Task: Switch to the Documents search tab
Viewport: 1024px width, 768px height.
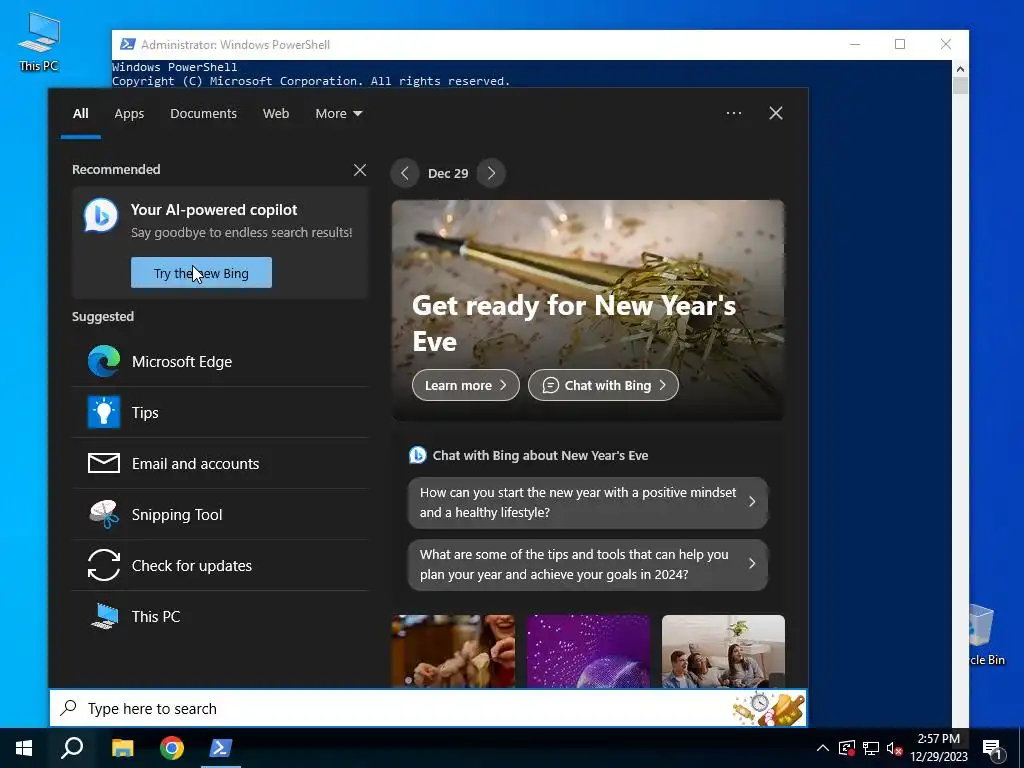Action: pyautogui.click(x=203, y=113)
